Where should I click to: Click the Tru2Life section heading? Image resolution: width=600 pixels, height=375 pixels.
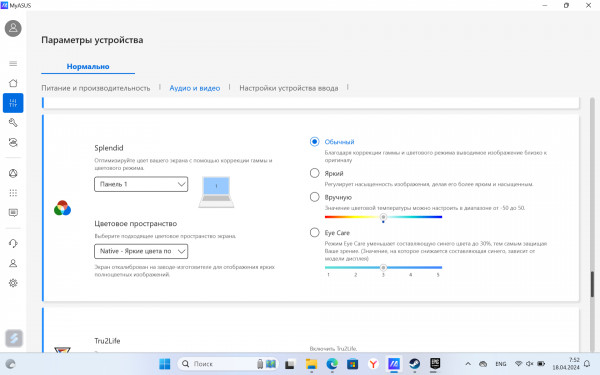tap(107, 341)
